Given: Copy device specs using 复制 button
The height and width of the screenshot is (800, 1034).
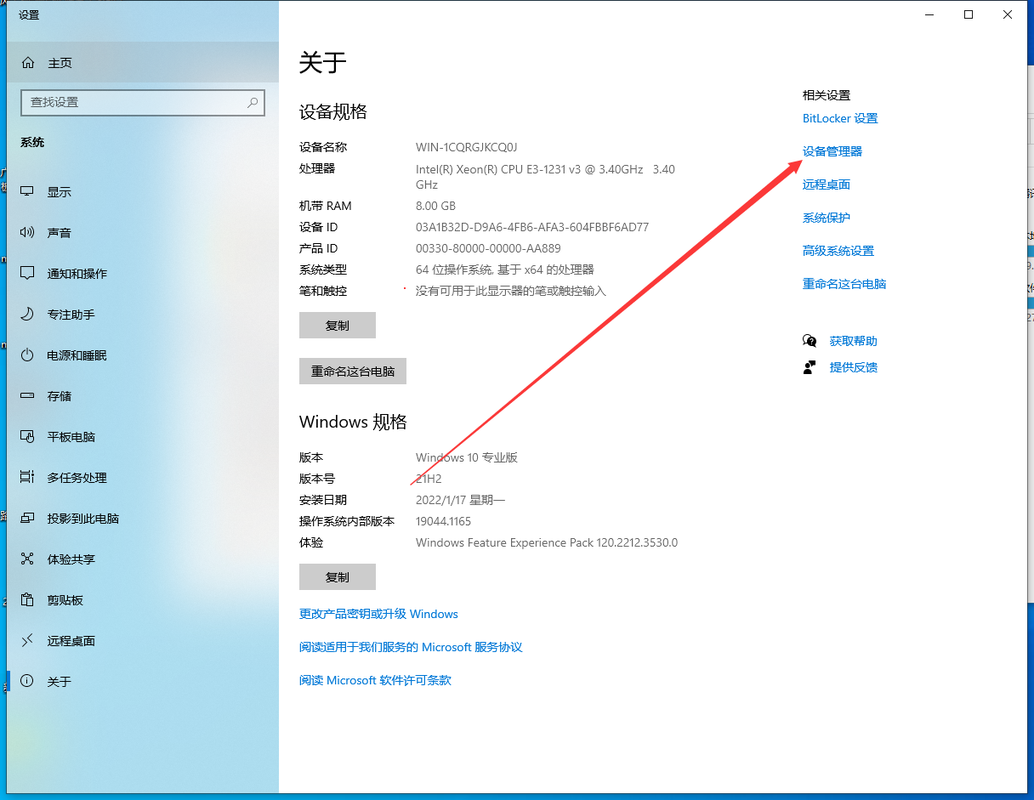Looking at the screenshot, I should coord(337,325).
